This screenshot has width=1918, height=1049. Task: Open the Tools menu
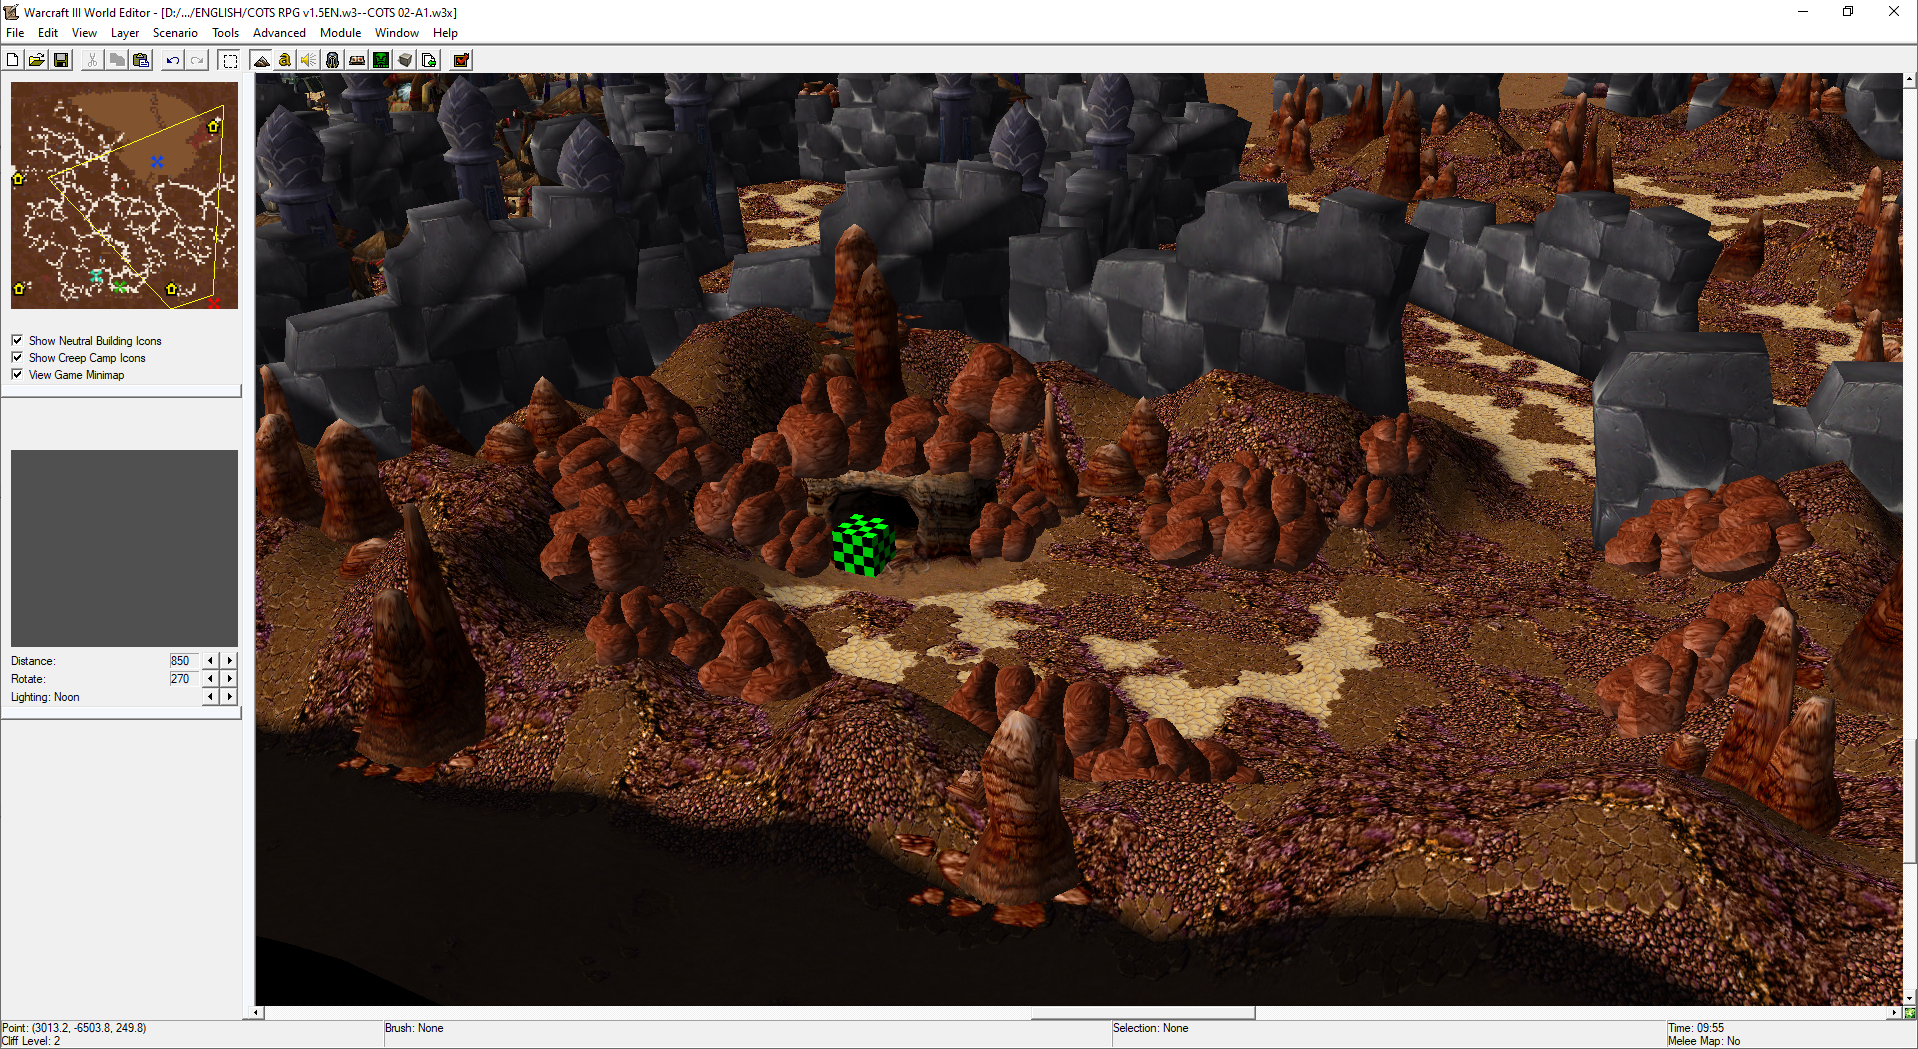[225, 33]
